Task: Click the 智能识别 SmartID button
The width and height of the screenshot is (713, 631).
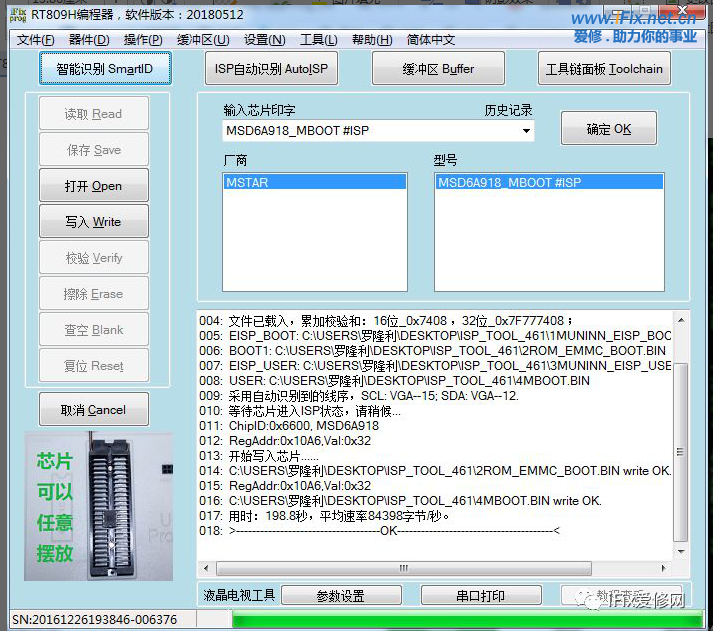Action: [105, 69]
